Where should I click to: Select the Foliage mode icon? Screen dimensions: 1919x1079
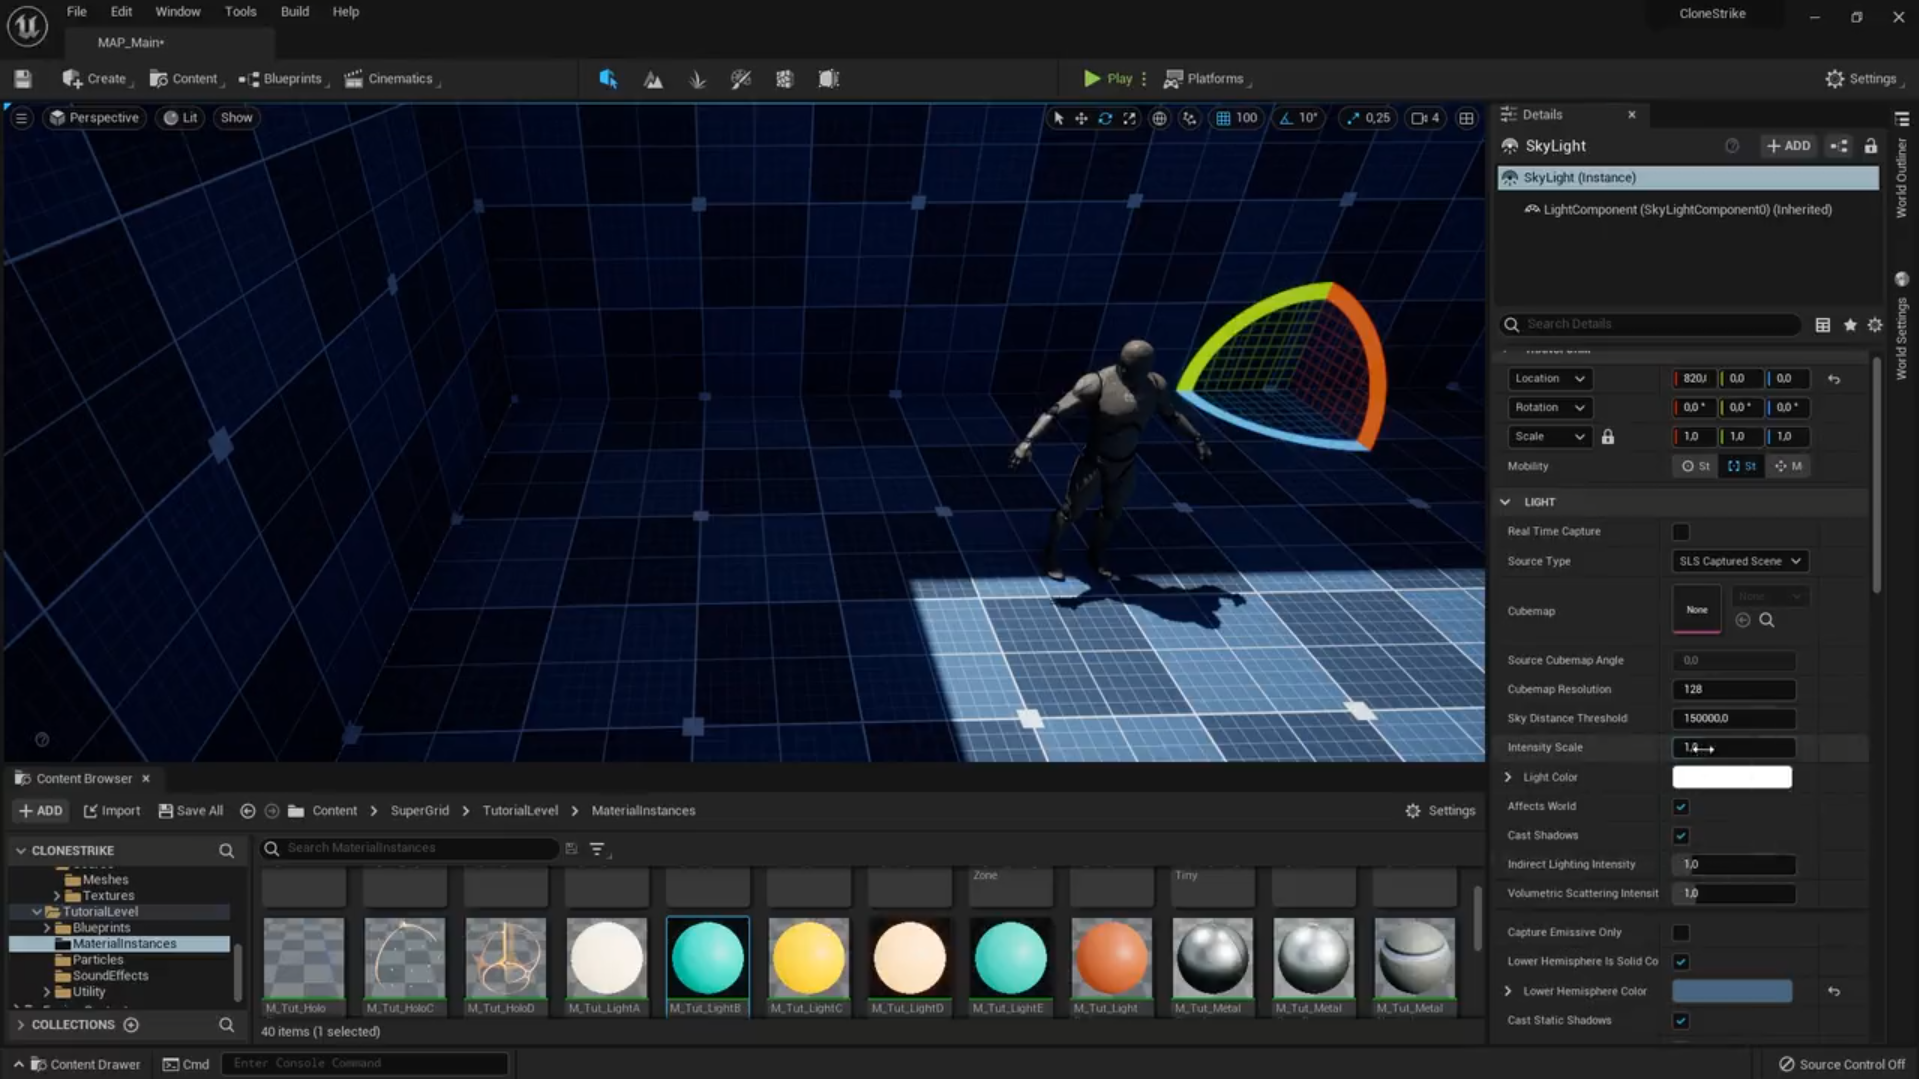click(x=697, y=79)
